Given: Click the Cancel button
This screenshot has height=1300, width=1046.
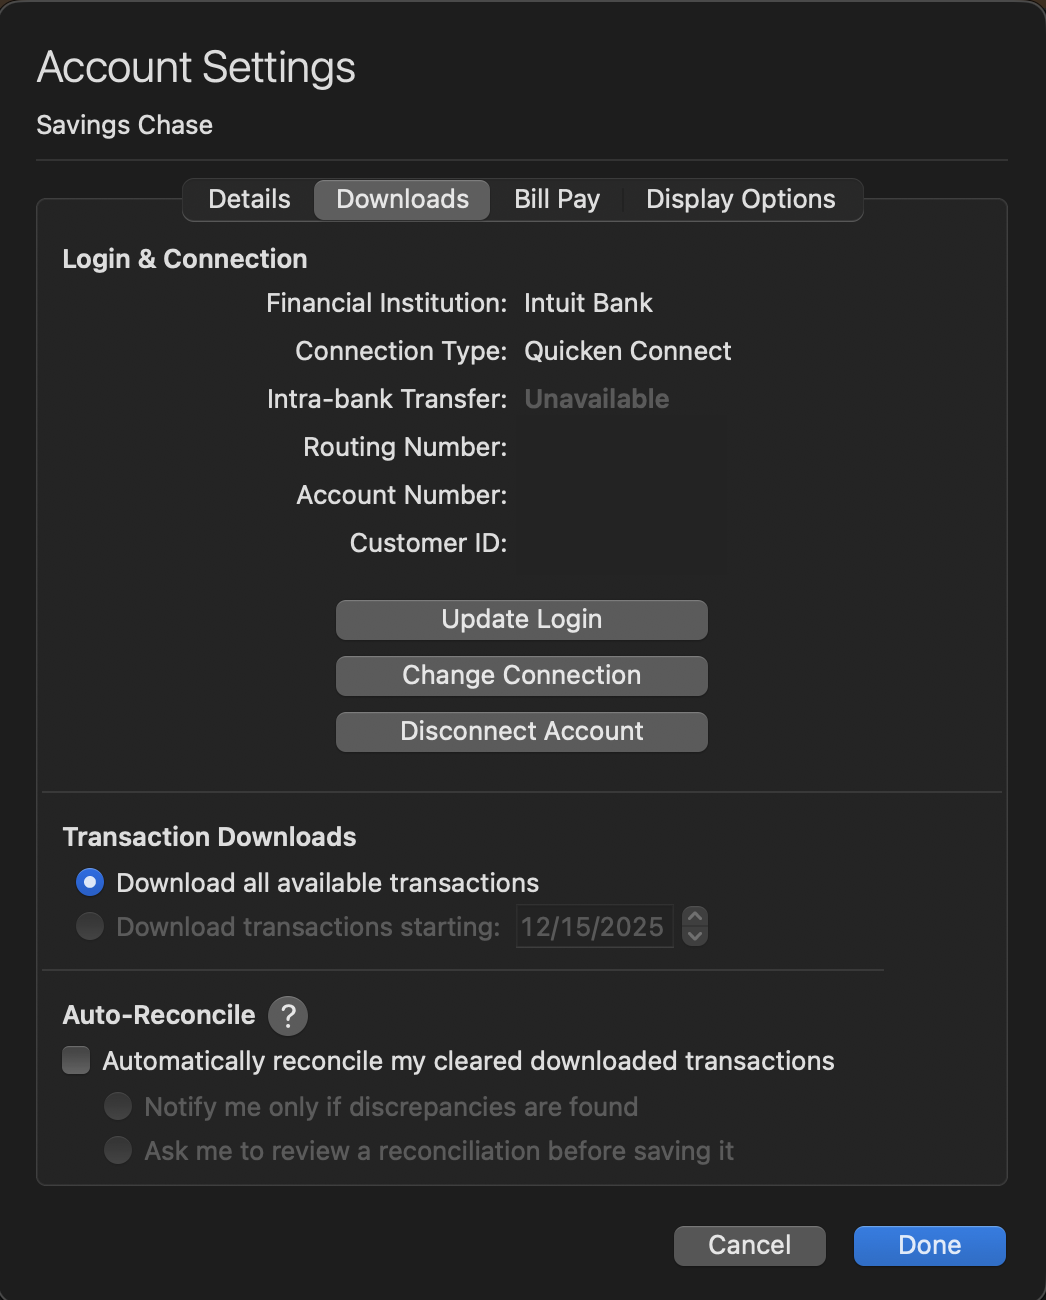Looking at the screenshot, I should [749, 1245].
